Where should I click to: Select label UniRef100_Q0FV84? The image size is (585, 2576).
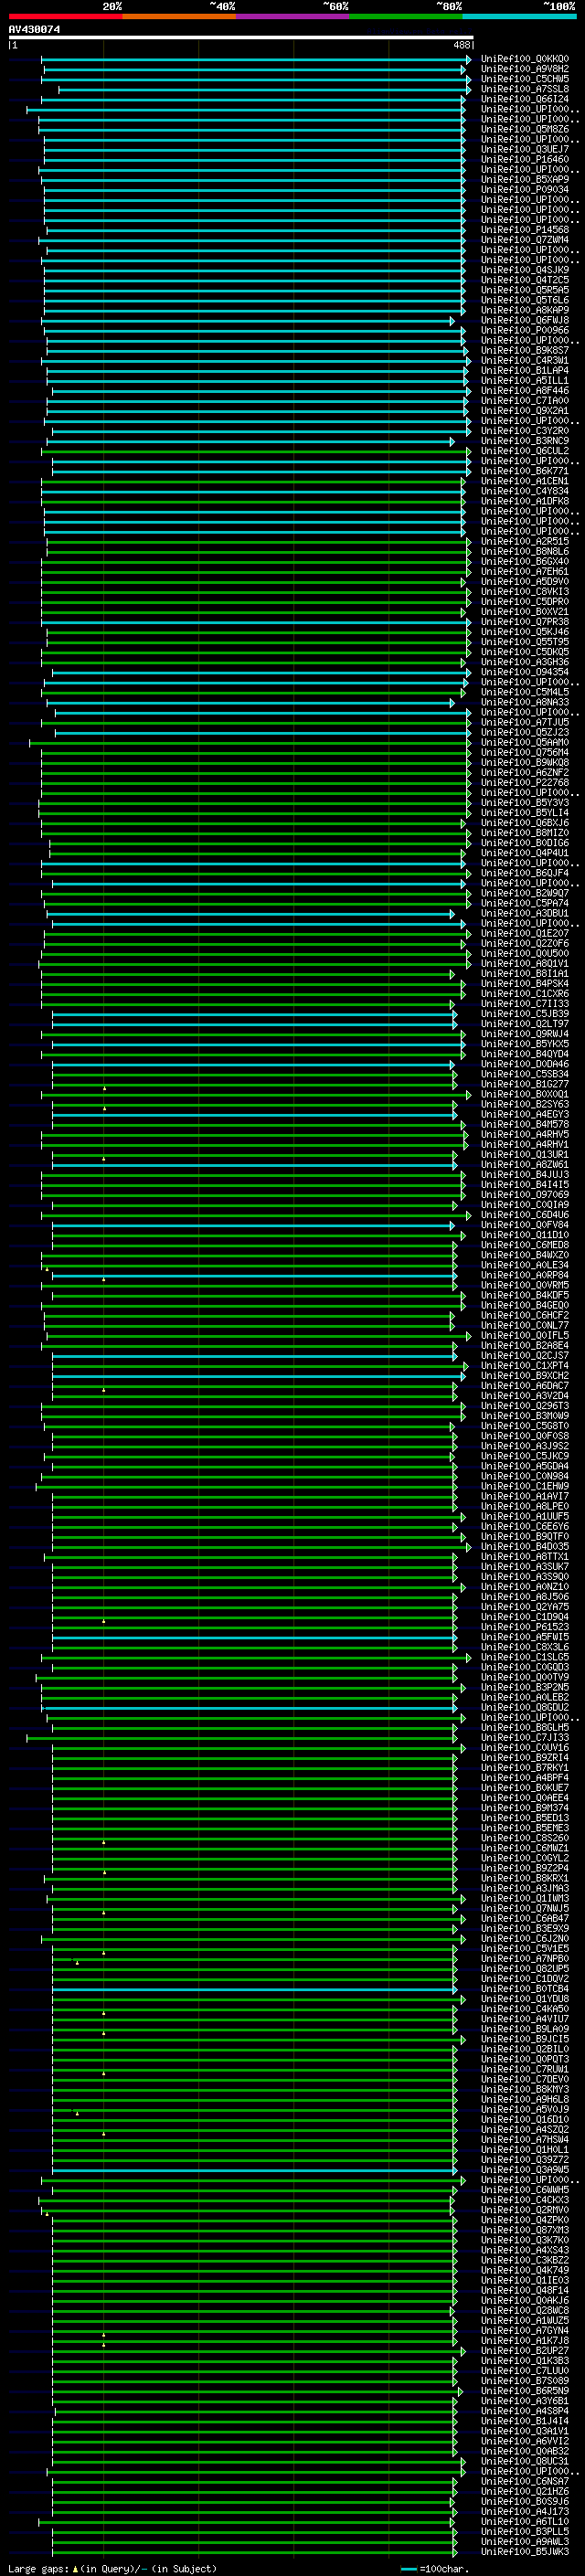525,1225
